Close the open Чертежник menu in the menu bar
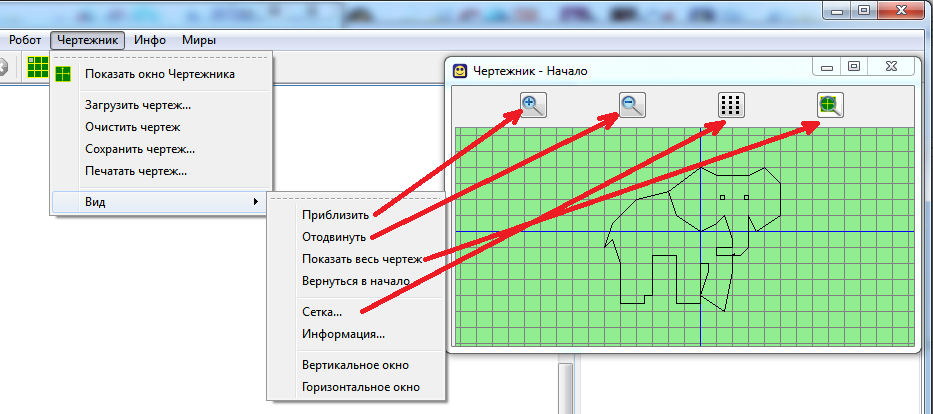 pyautogui.click(x=88, y=40)
